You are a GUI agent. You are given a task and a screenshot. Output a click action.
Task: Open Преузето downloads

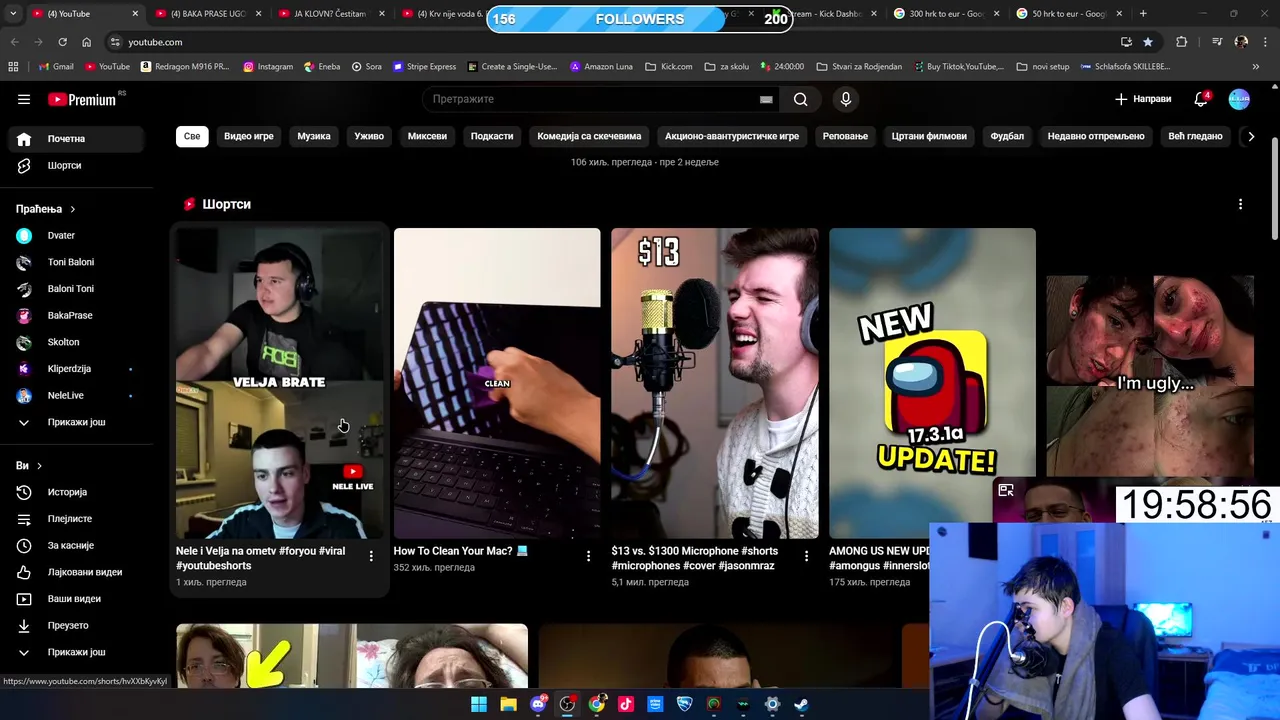pos(78,625)
